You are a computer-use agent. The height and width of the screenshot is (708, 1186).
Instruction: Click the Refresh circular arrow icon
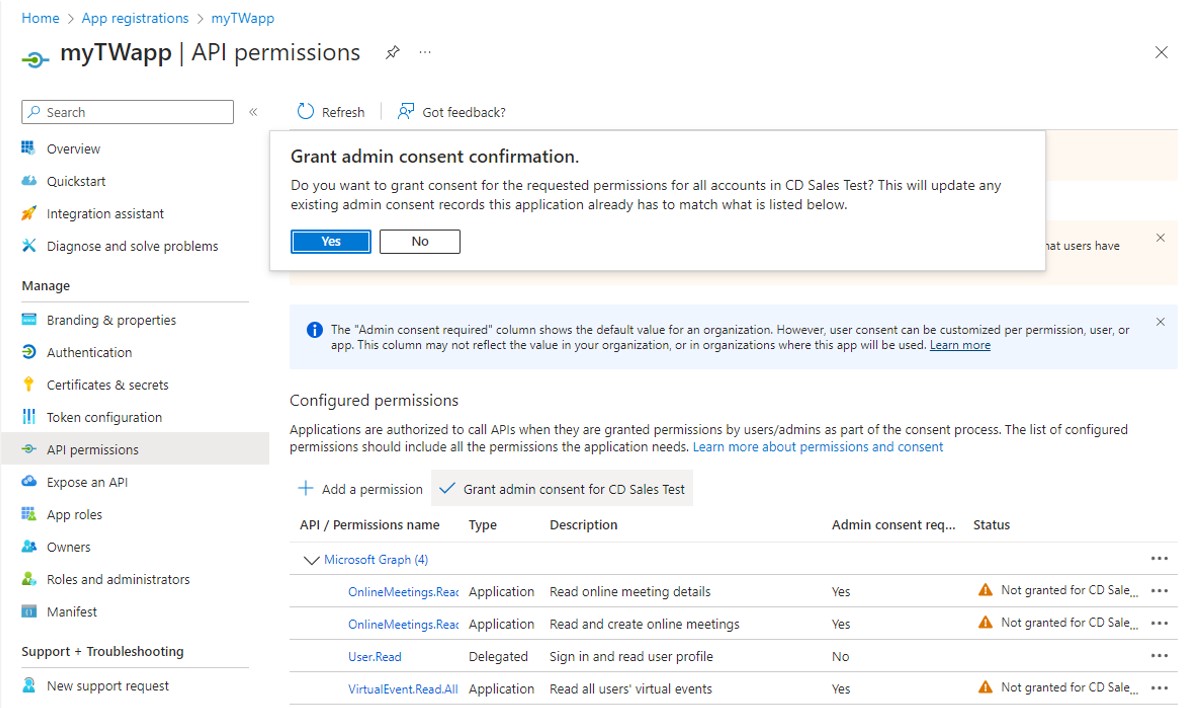[x=305, y=111]
